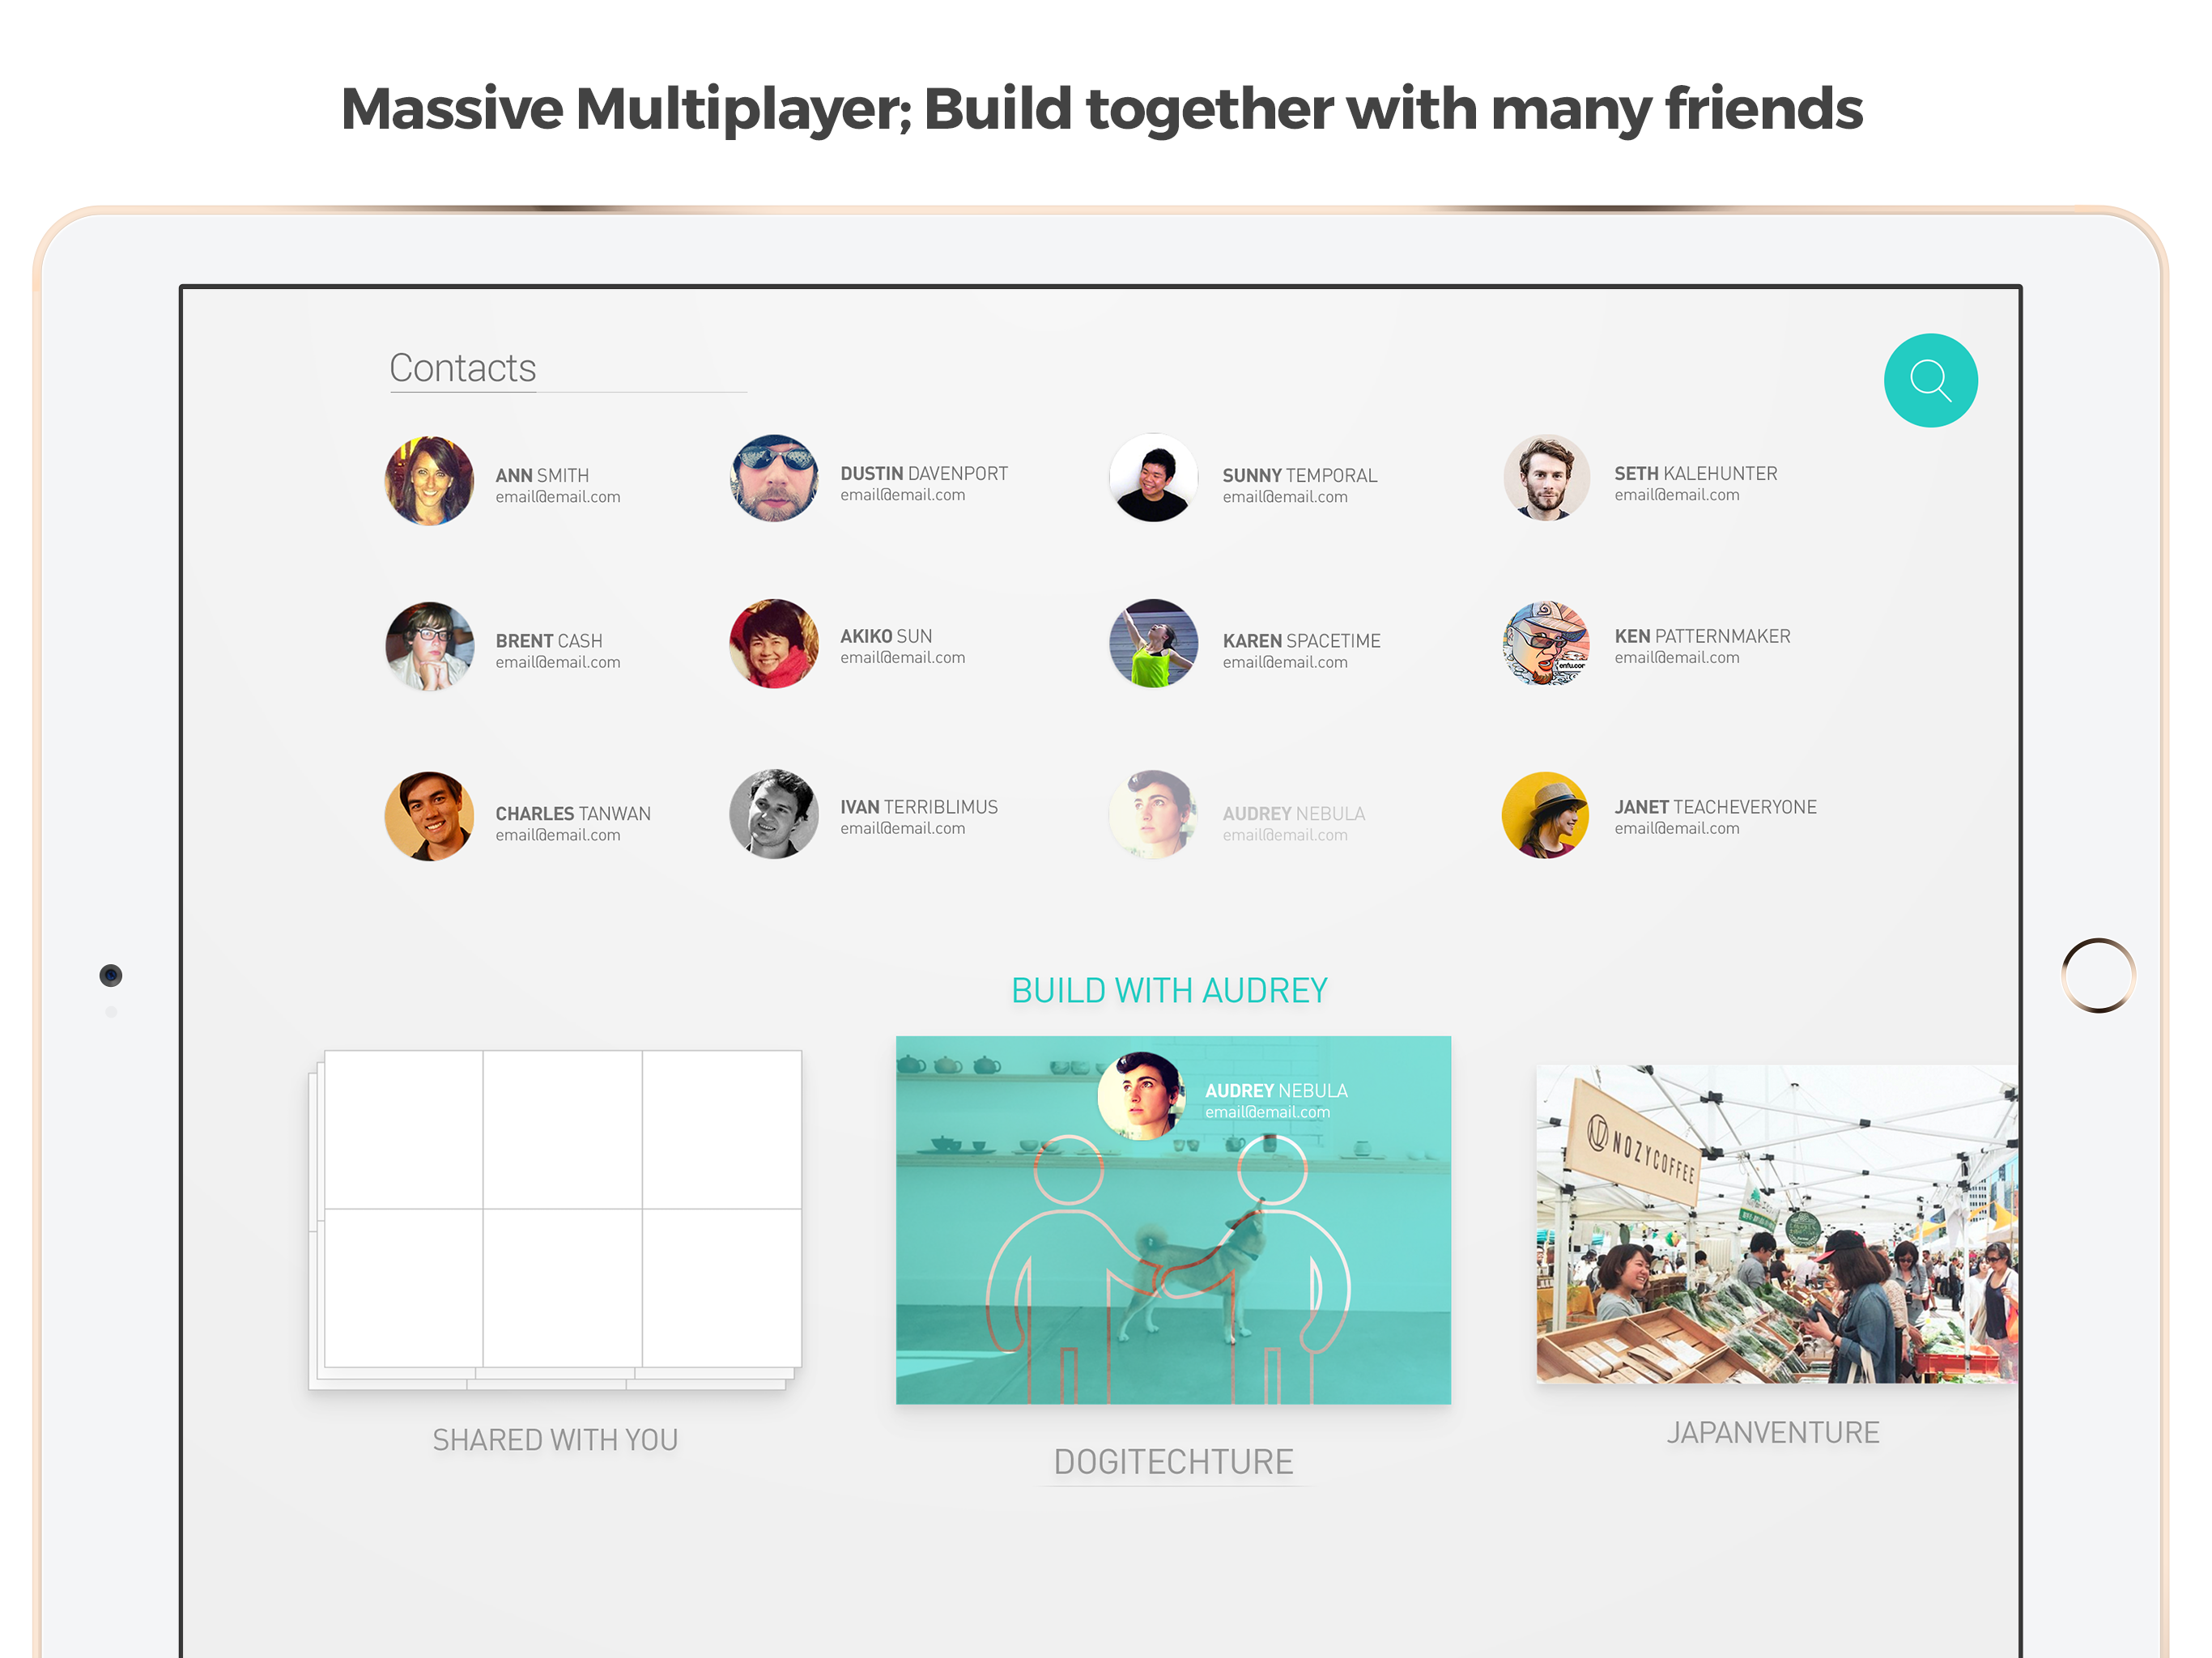Select Dustin Davenport's avatar photo
This screenshot has width=2212, height=1658.
(774, 478)
